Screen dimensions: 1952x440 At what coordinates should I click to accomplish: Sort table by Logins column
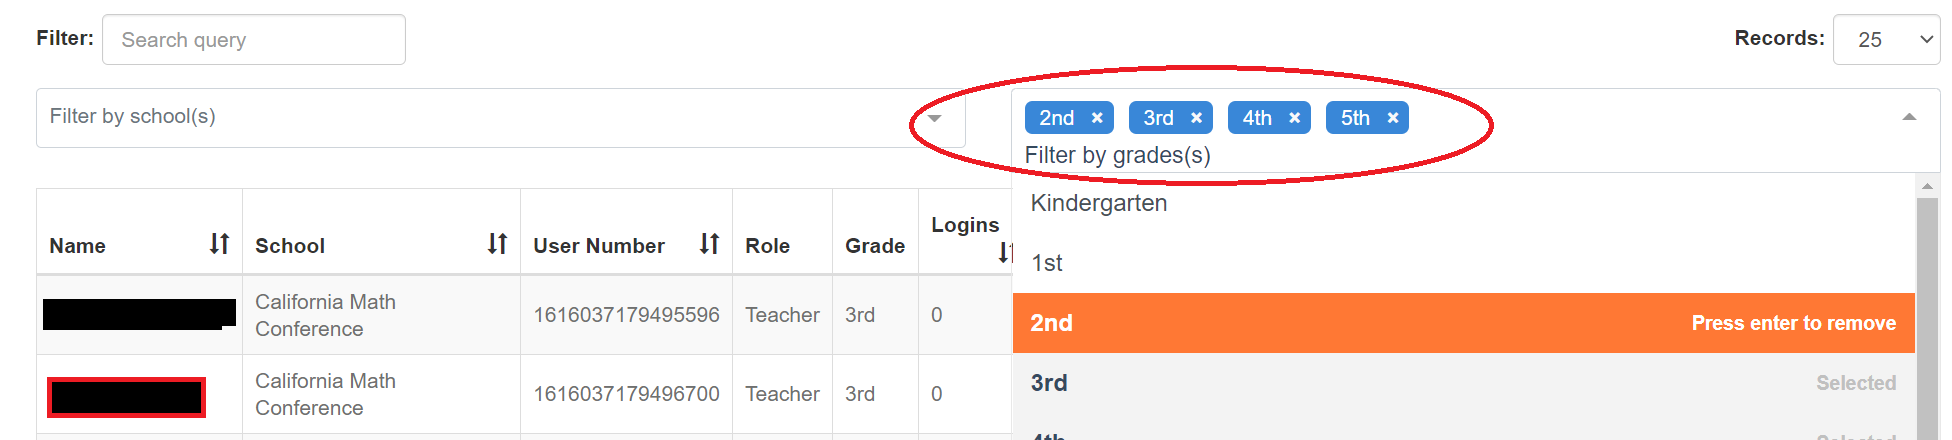(1004, 253)
